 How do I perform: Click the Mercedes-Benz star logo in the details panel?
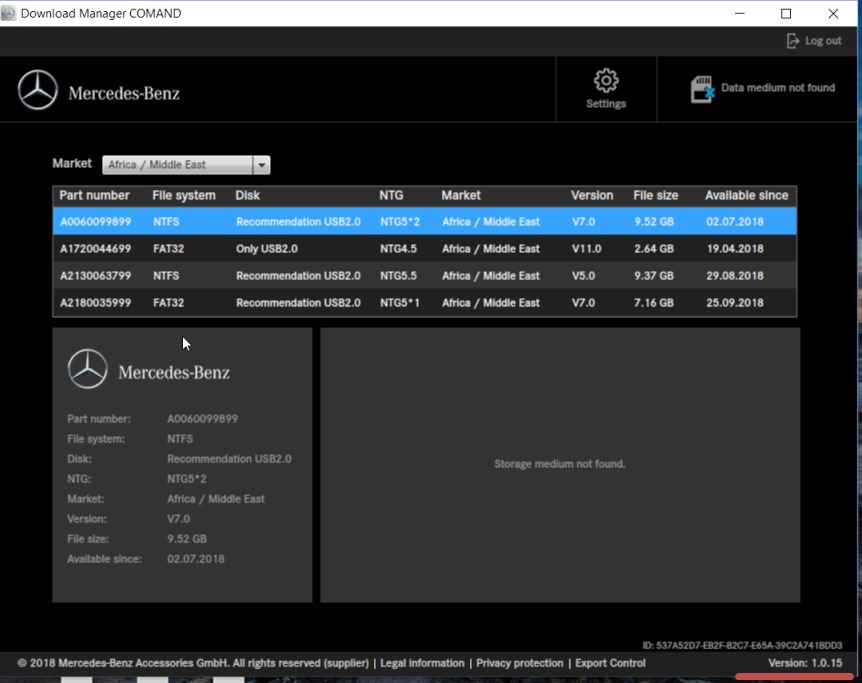click(x=87, y=369)
